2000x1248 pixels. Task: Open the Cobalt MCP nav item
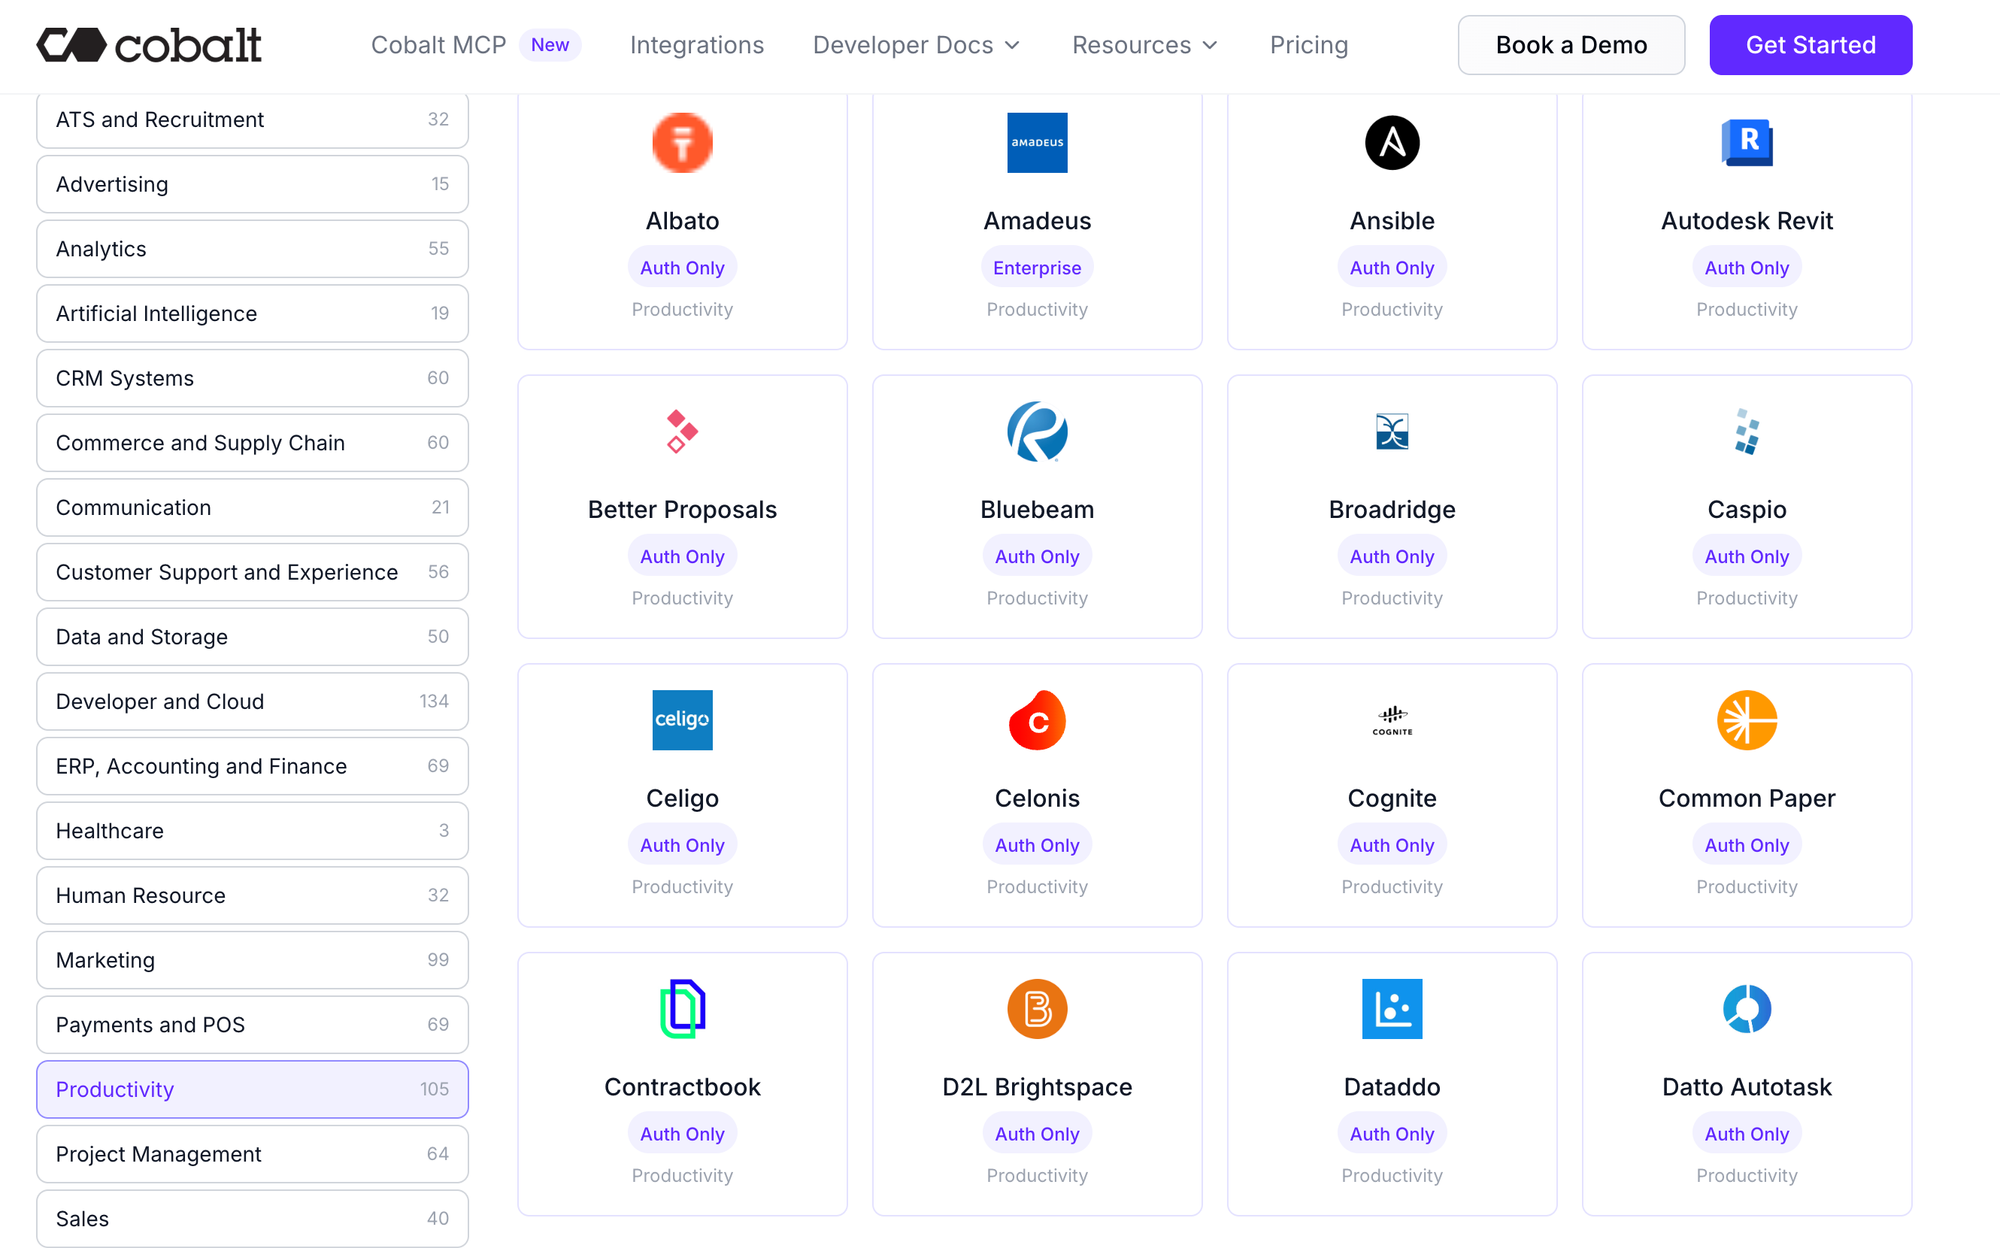[438, 45]
